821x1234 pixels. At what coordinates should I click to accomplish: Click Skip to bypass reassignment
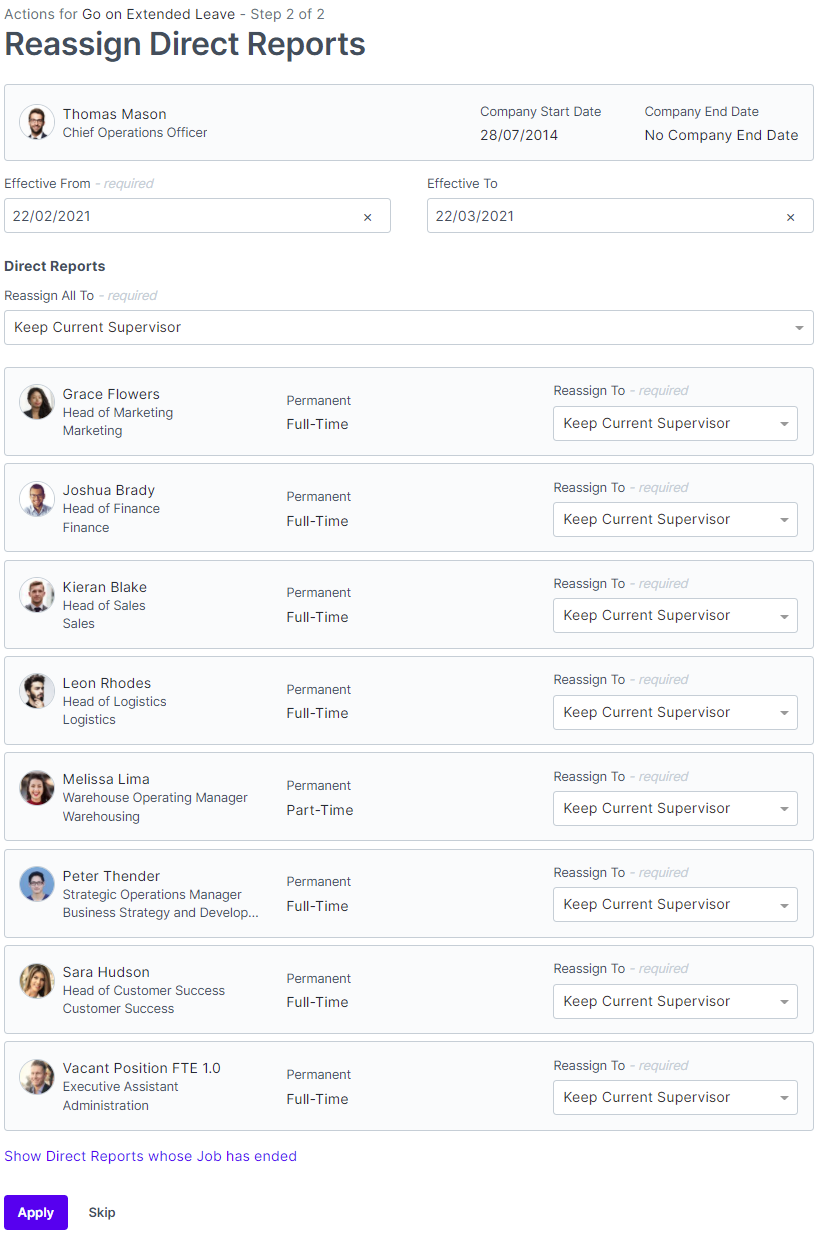click(x=101, y=1212)
